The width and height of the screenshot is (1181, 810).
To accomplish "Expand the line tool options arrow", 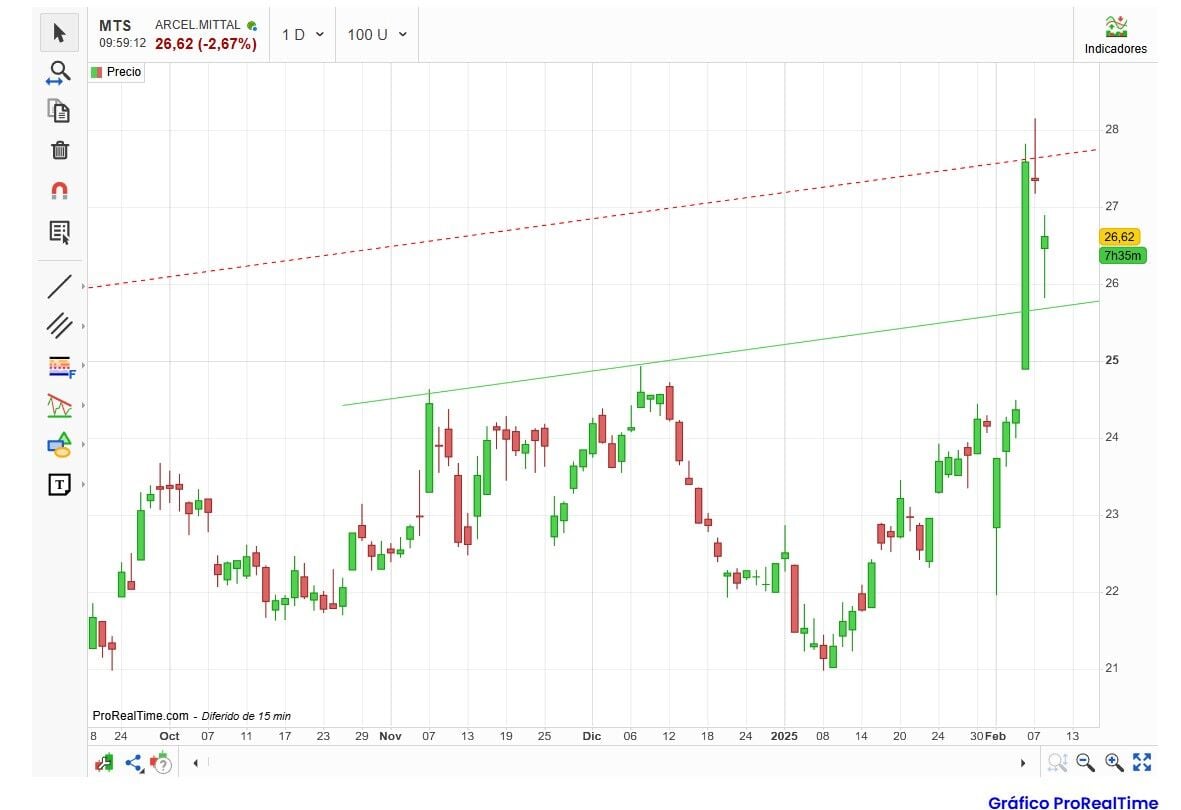I will (83, 286).
